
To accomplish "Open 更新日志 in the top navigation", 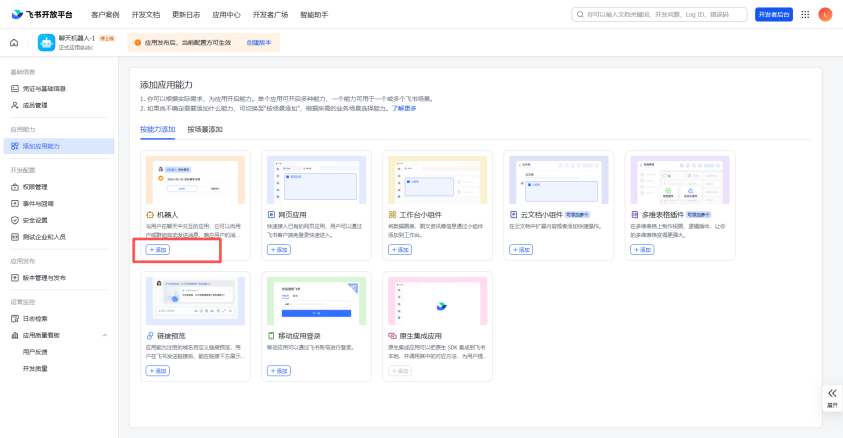I will pyautogui.click(x=186, y=15).
